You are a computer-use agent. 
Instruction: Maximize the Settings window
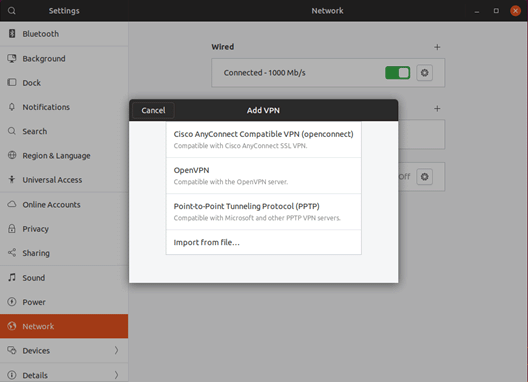click(x=496, y=11)
